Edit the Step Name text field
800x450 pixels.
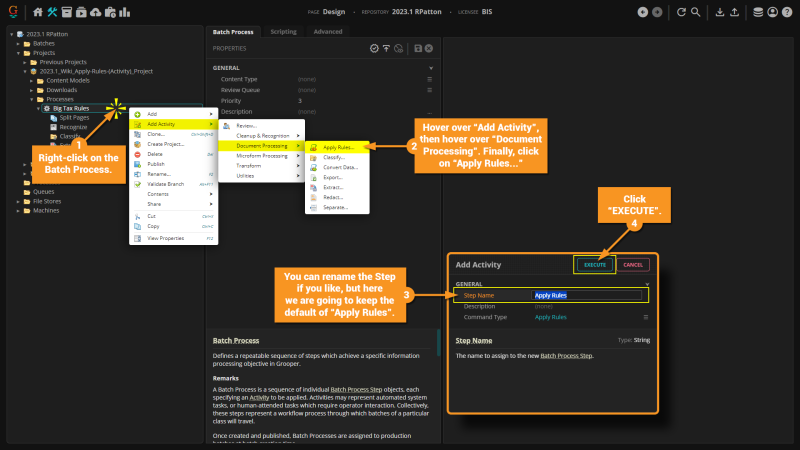click(586, 295)
